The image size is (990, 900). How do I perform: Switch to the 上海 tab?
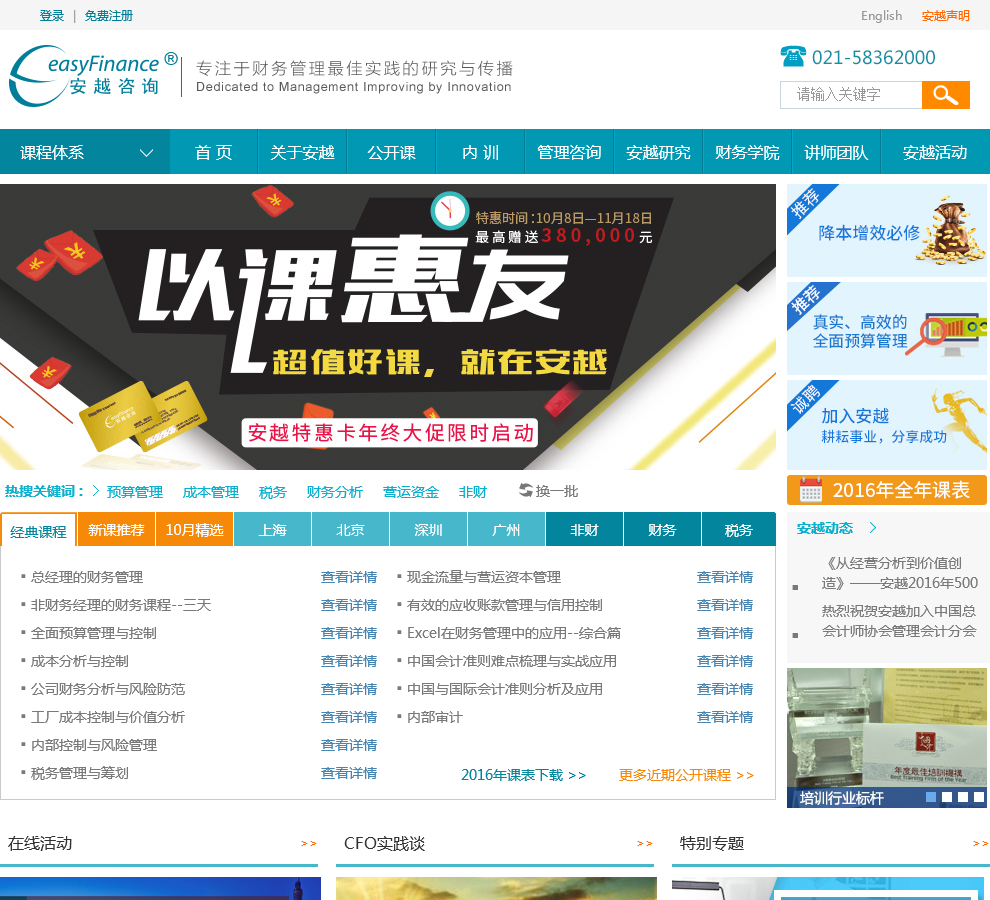point(273,529)
